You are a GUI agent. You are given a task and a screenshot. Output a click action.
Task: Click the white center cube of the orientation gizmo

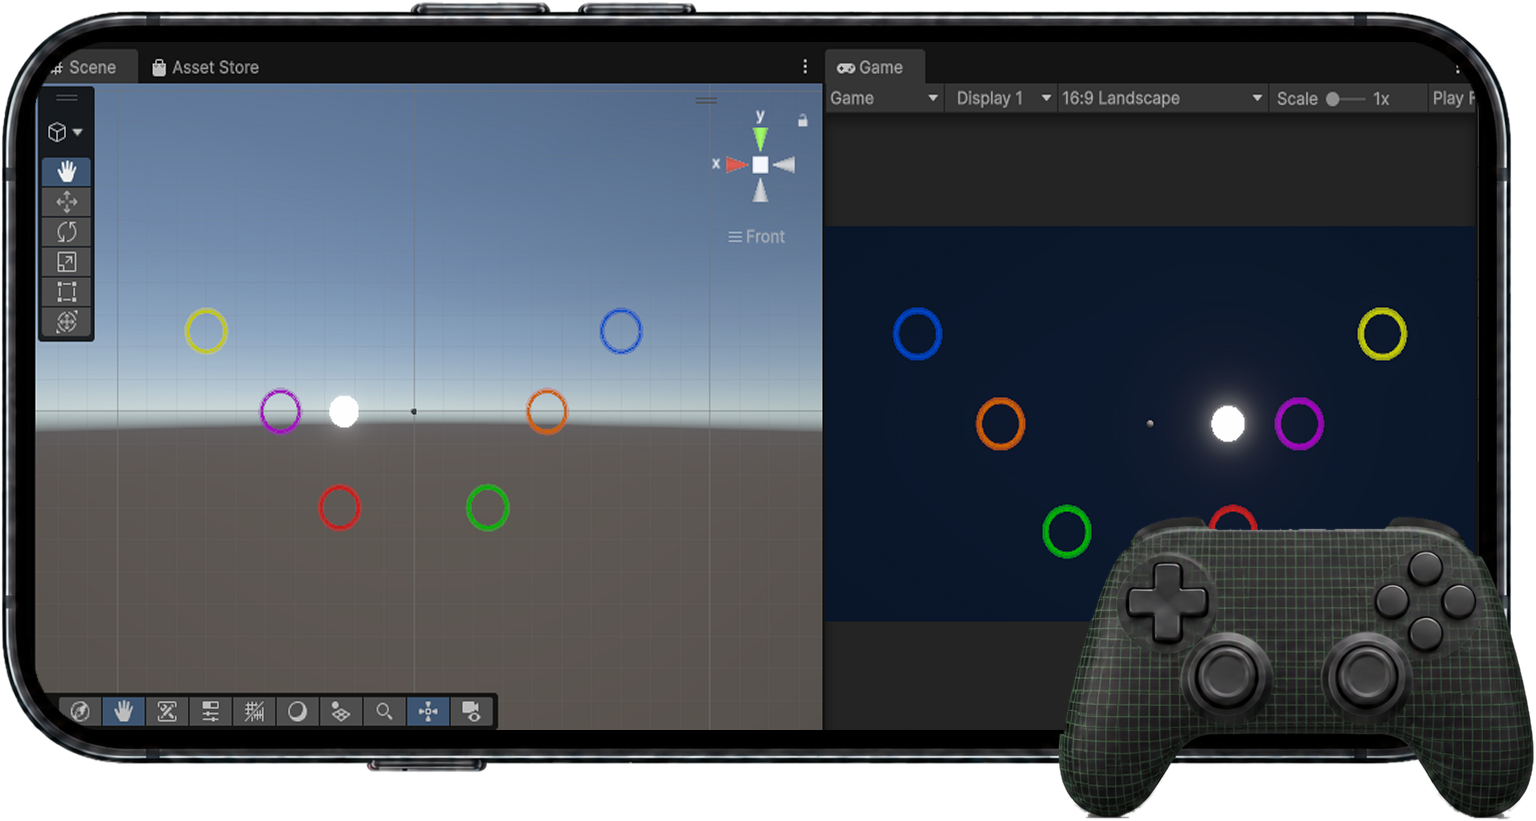760,165
